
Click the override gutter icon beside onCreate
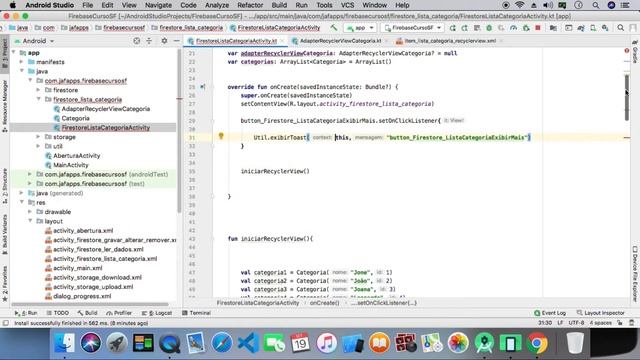(203, 87)
